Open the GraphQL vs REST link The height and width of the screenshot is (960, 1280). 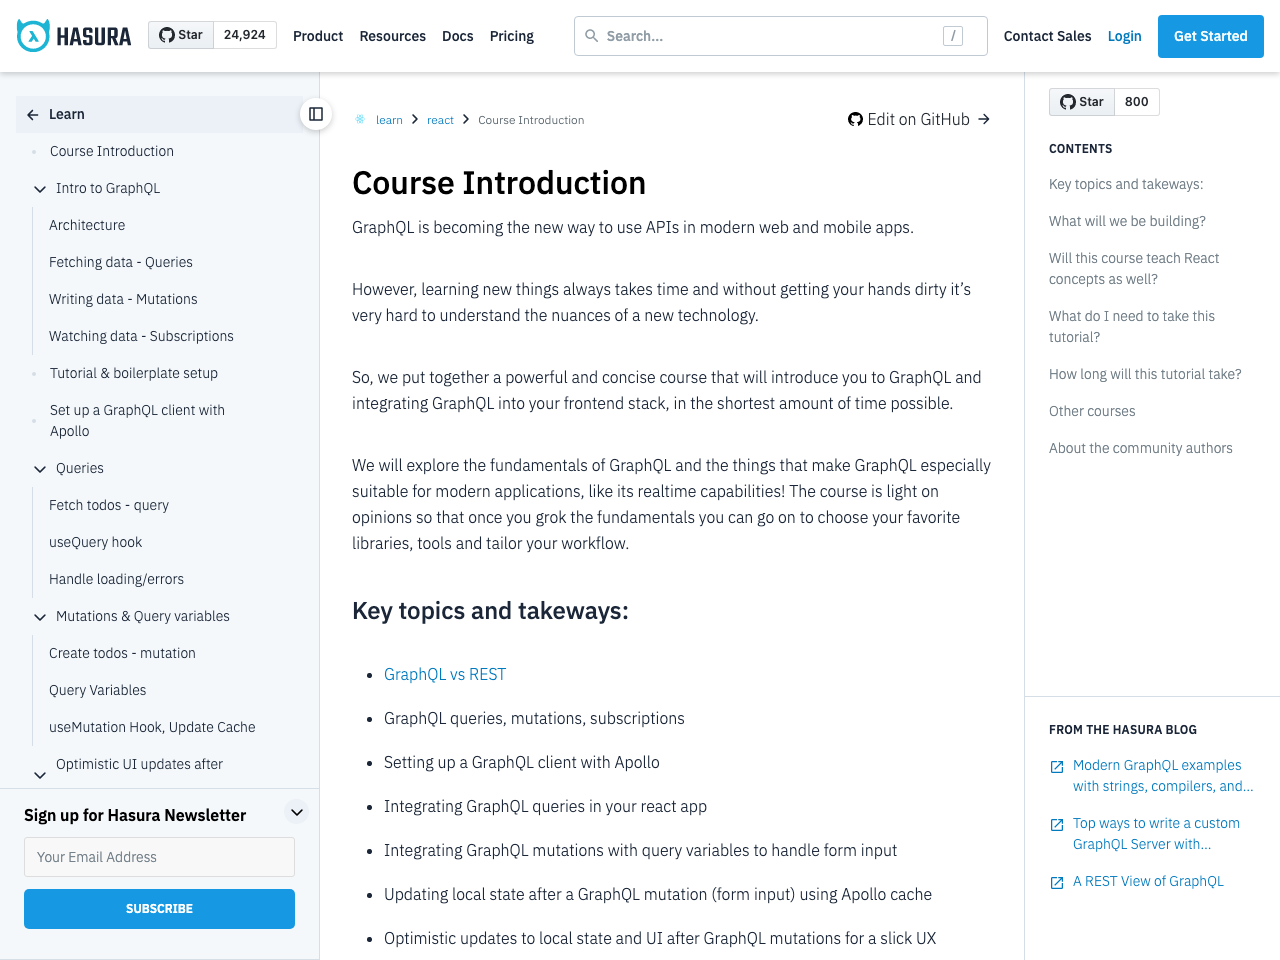click(445, 674)
